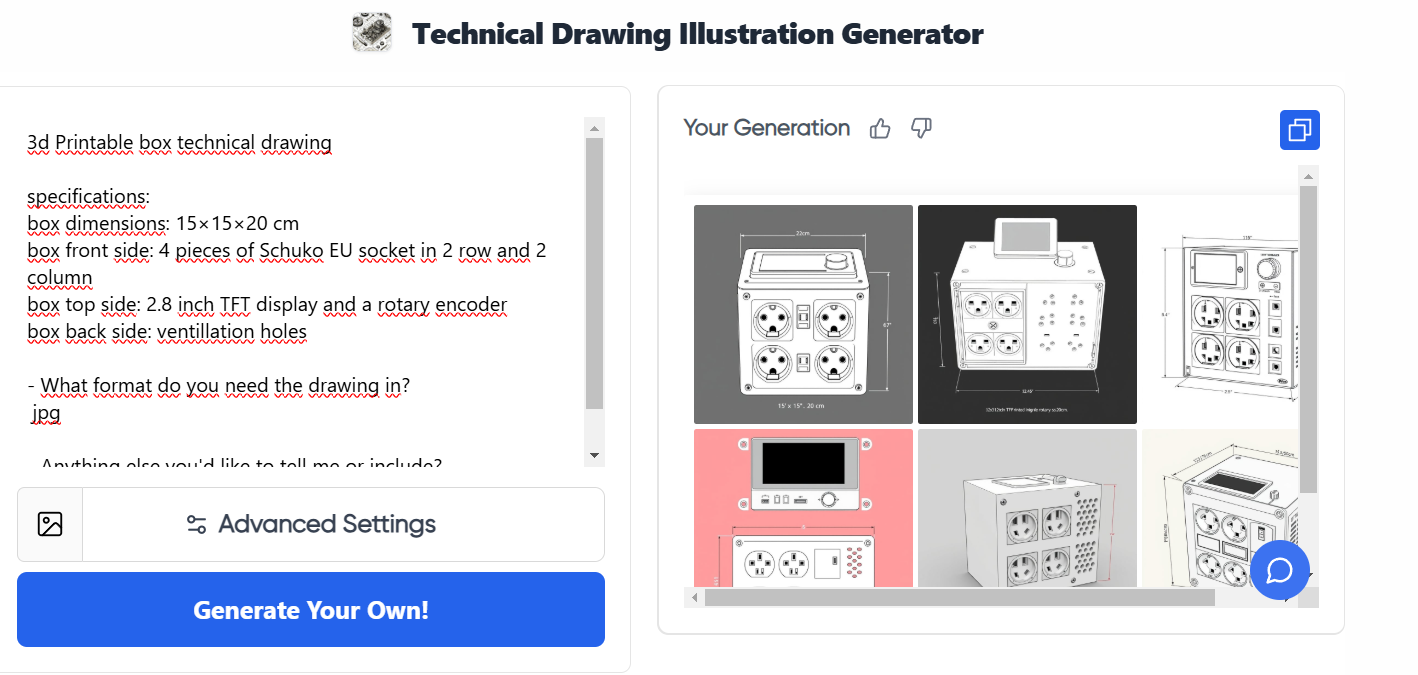Open the black background box thumbnail
1418x675 pixels.
click(x=1027, y=314)
